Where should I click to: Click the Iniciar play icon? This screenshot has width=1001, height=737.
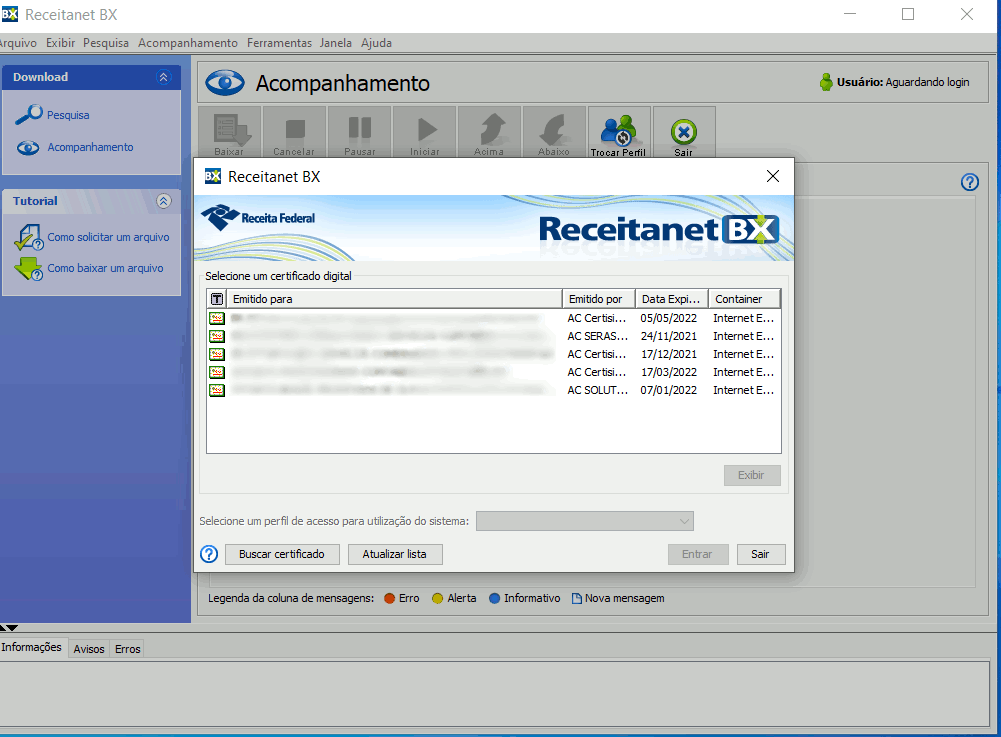coord(425,132)
